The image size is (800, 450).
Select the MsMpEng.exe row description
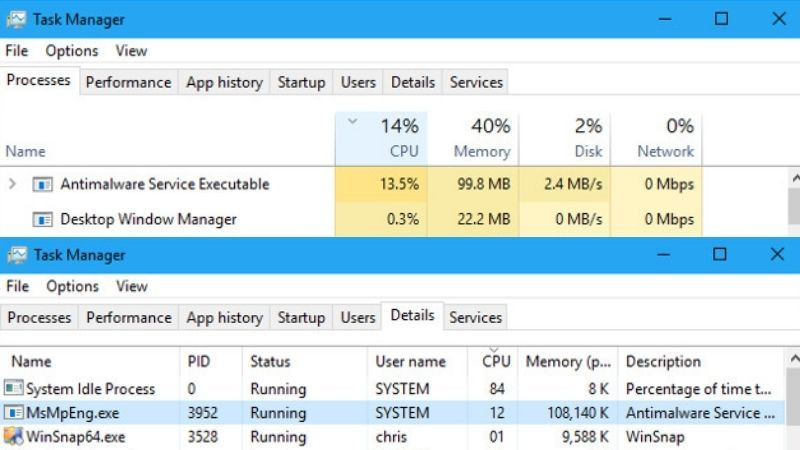click(x=699, y=412)
